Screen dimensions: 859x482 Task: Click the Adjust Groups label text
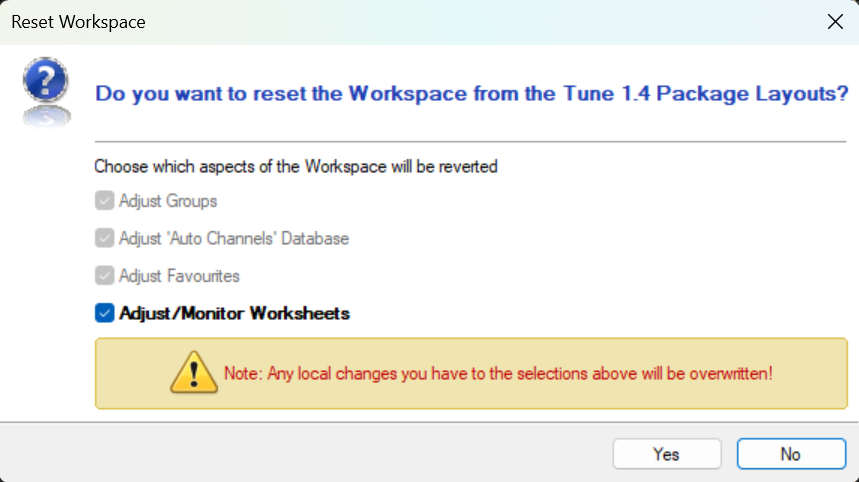[x=168, y=201]
